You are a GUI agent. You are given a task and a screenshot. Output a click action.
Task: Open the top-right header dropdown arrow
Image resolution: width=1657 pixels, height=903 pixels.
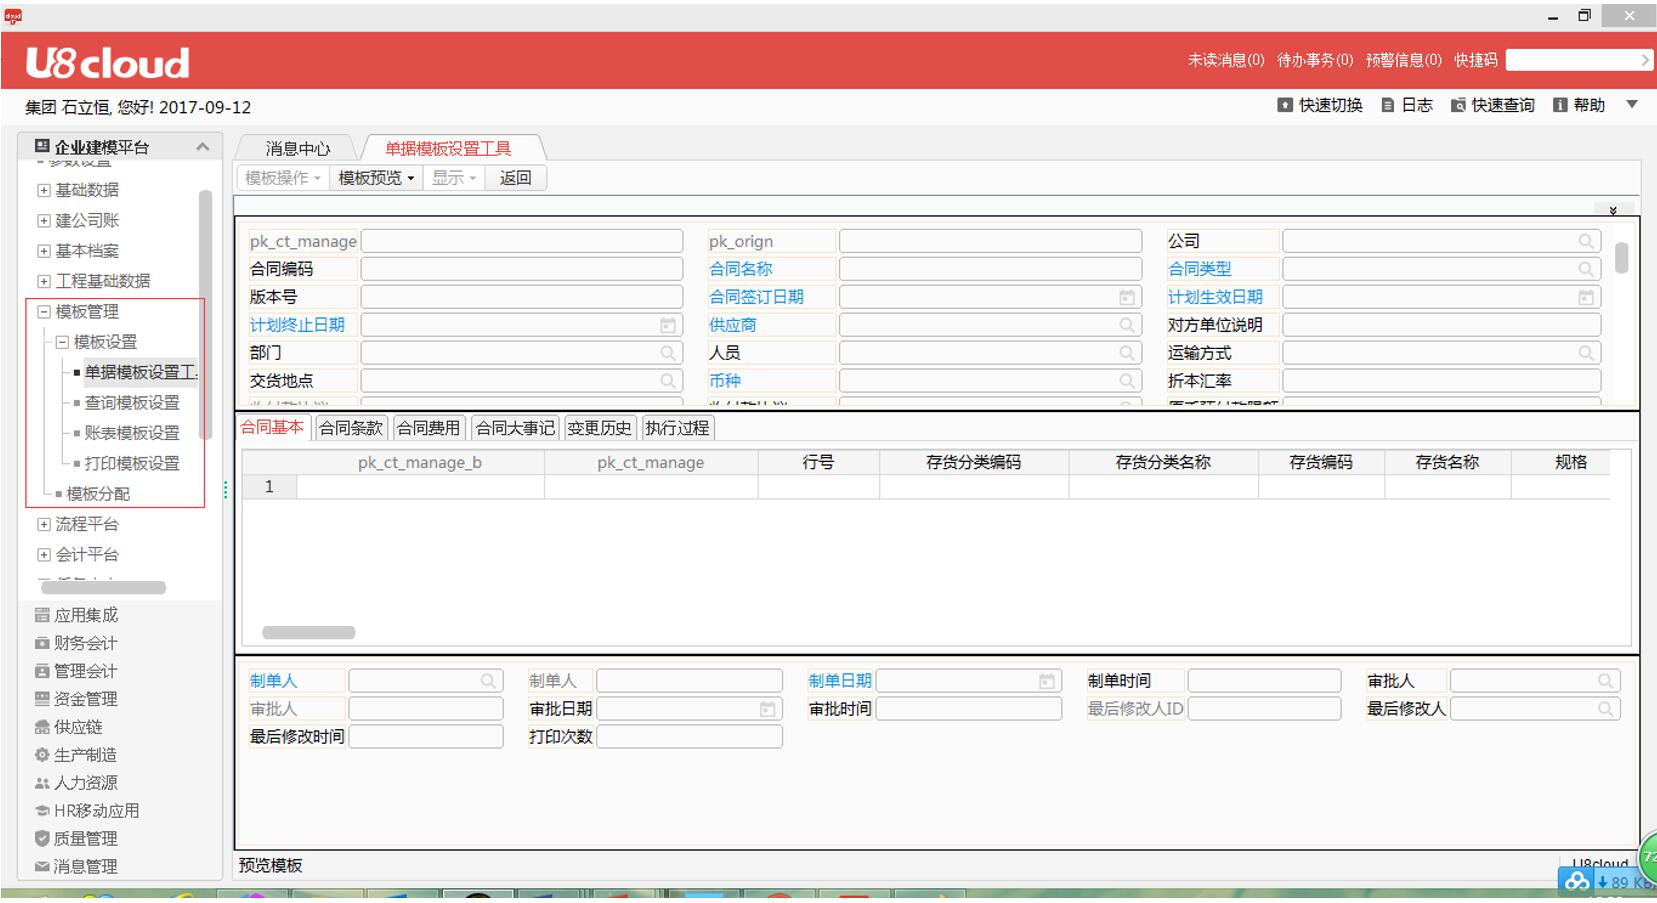coord(1632,104)
